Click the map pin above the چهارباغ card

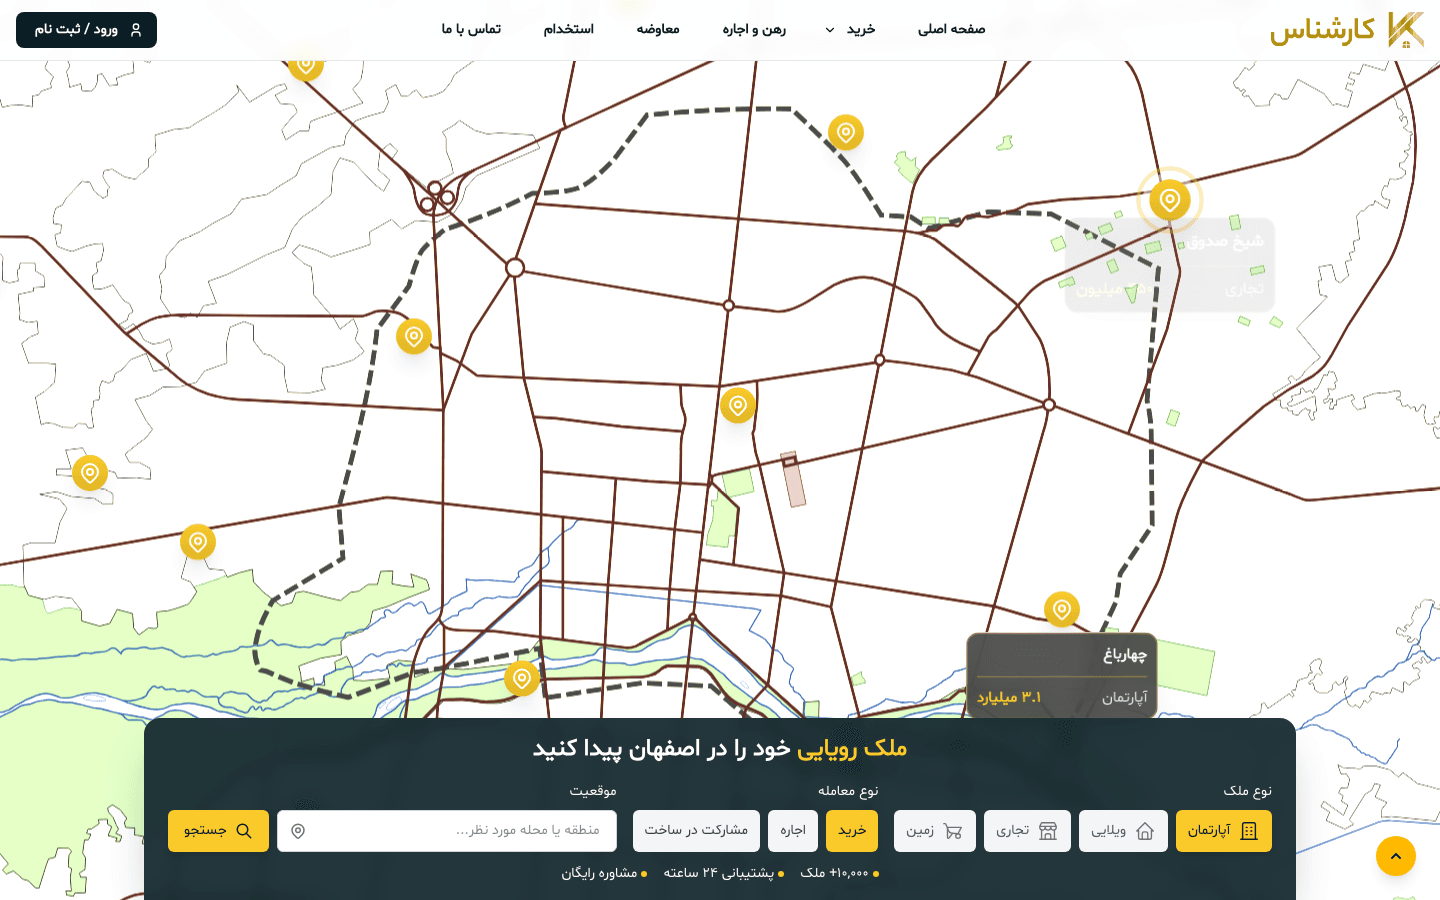pyautogui.click(x=1062, y=609)
